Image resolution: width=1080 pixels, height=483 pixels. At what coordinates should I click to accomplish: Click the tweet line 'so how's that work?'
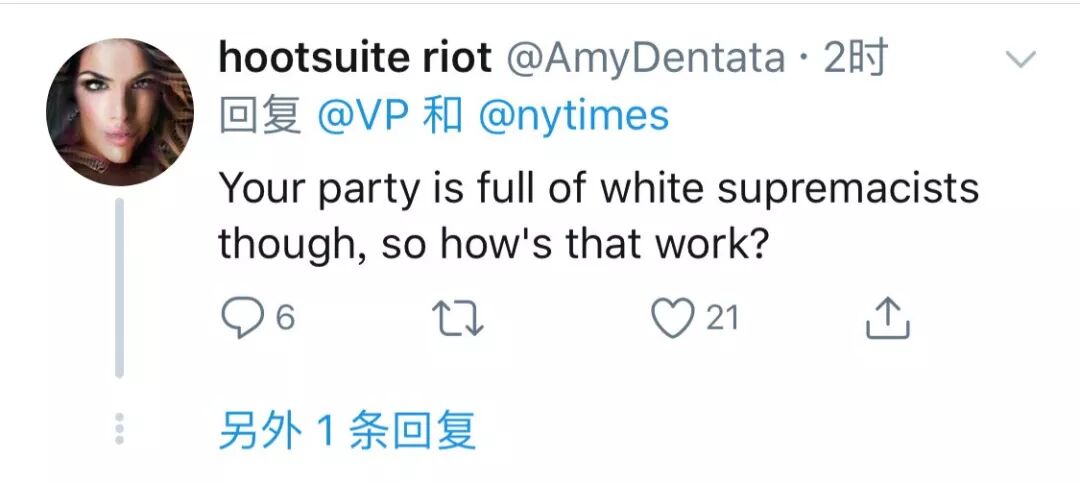[x=575, y=243]
